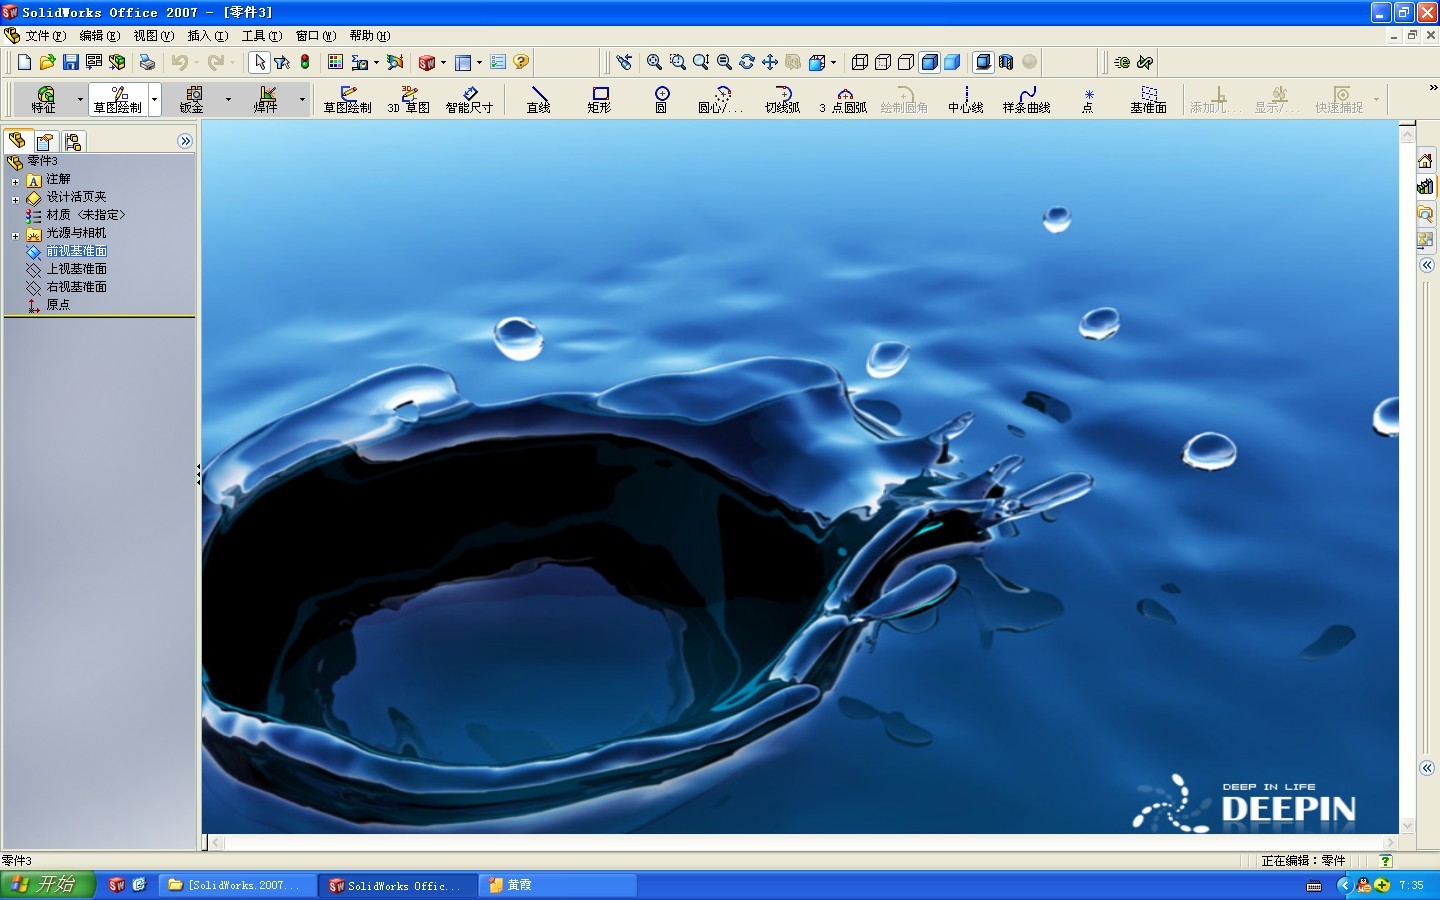Screen dimensions: 1440x900
Task: Click the Help question mark icon
Action: (x=521, y=62)
